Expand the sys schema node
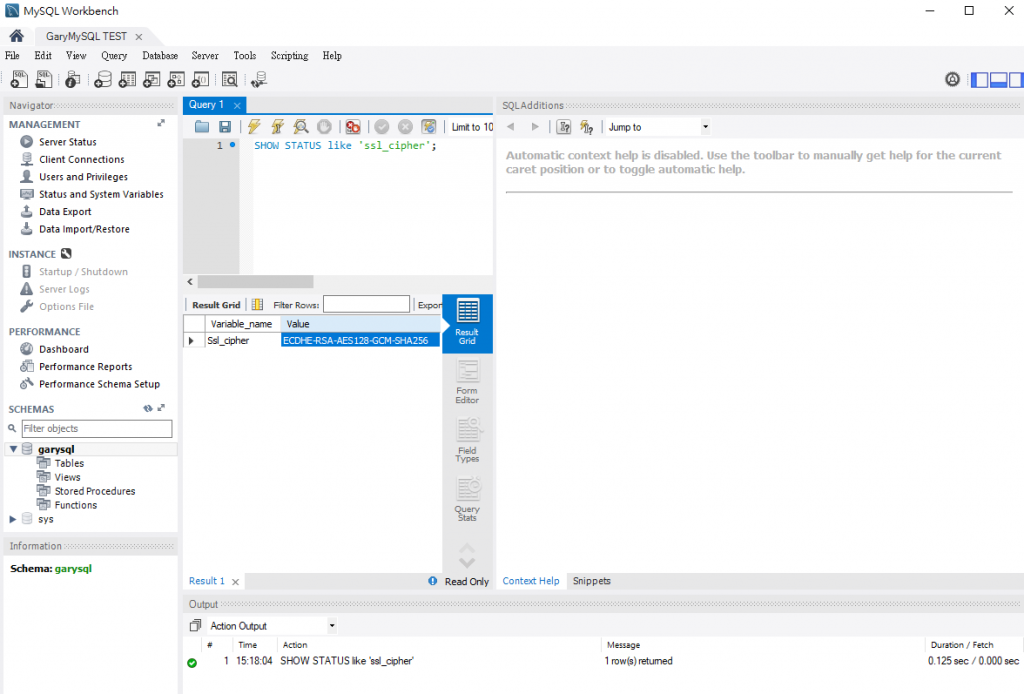The width and height of the screenshot is (1024, 694). coord(12,519)
